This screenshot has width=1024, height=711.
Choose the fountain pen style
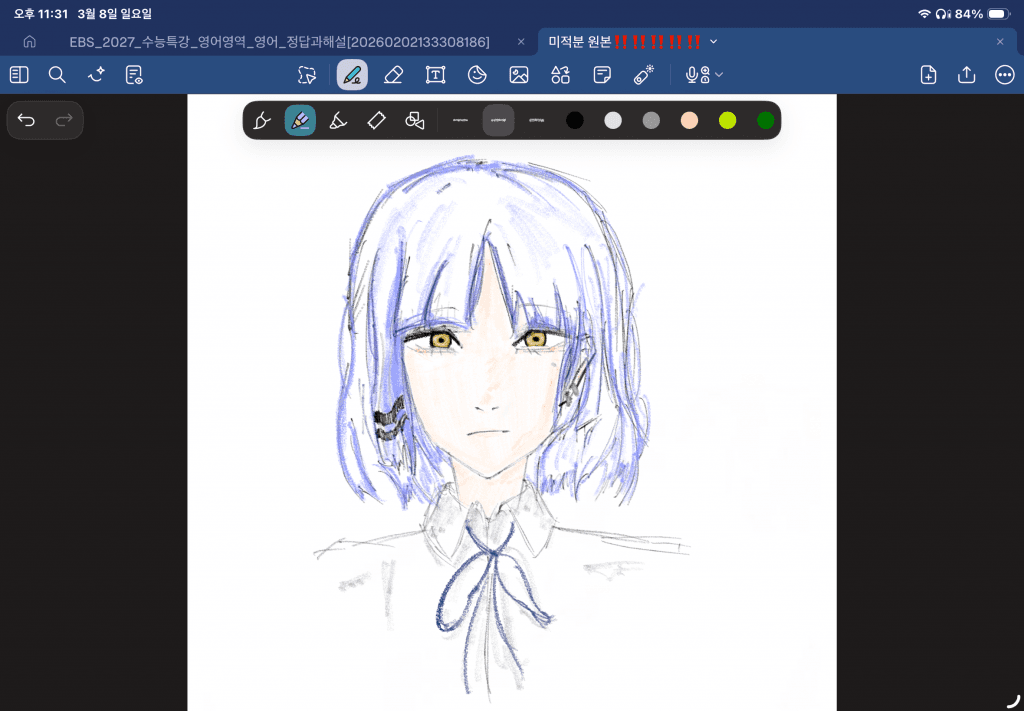pyautogui.click(x=262, y=121)
